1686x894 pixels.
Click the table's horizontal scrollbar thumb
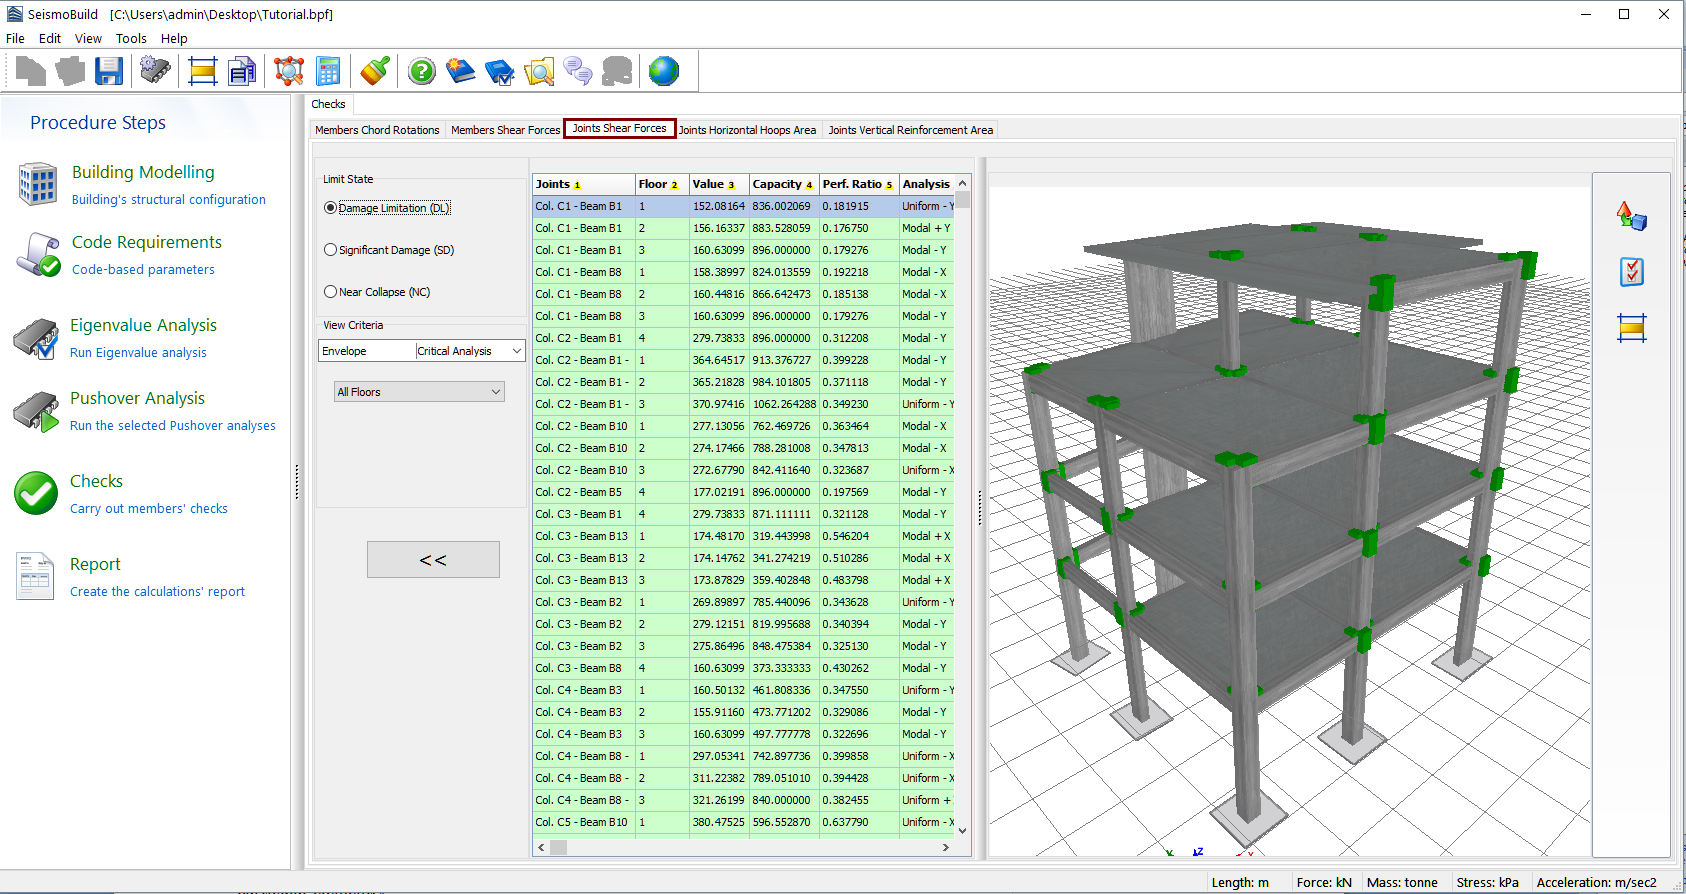tap(558, 847)
